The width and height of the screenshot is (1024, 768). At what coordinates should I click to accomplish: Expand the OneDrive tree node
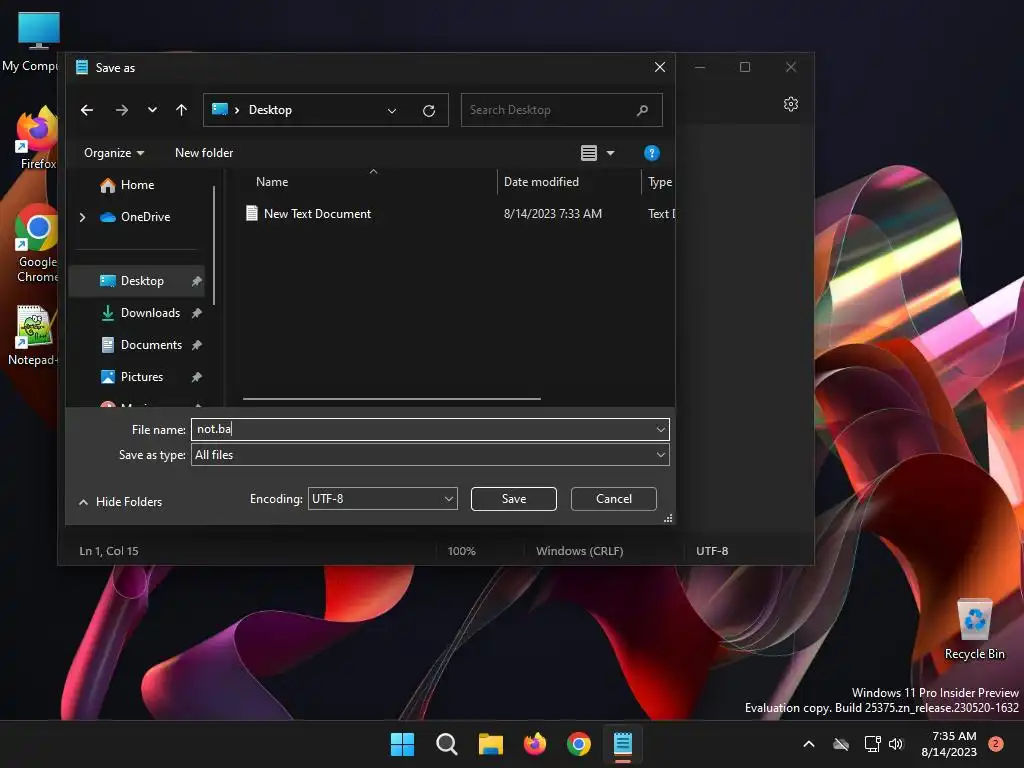click(82, 217)
